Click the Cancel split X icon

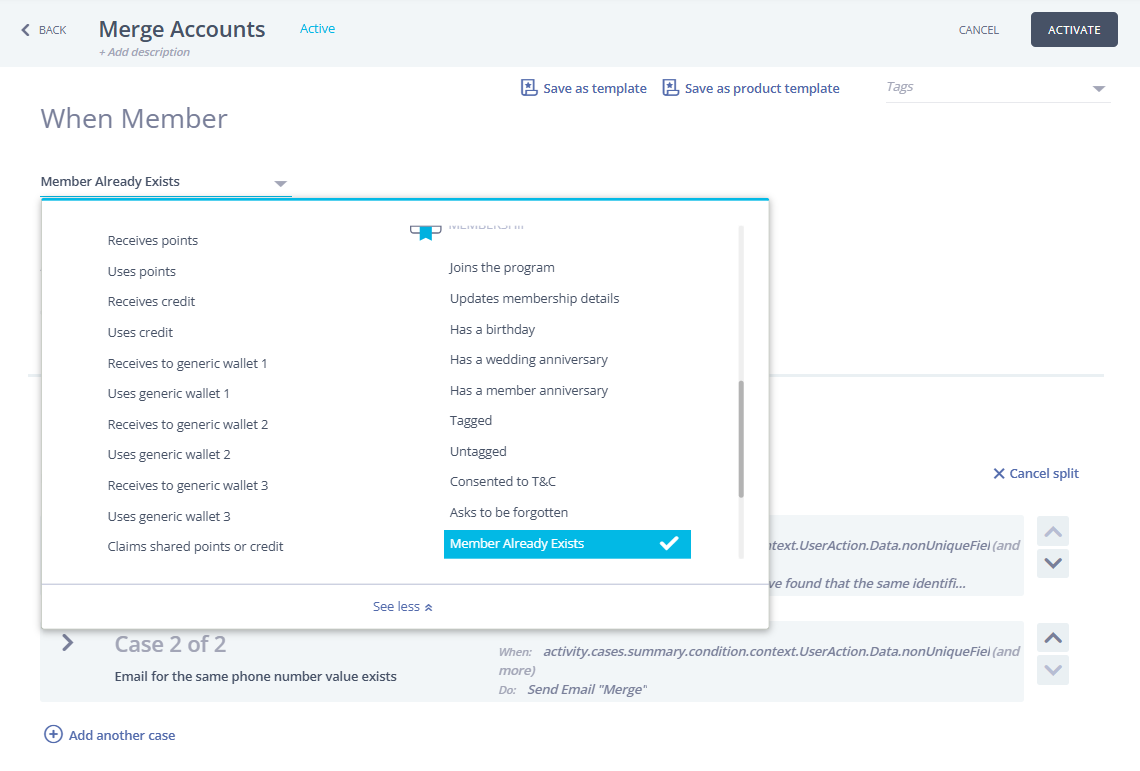(x=998, y=474)
